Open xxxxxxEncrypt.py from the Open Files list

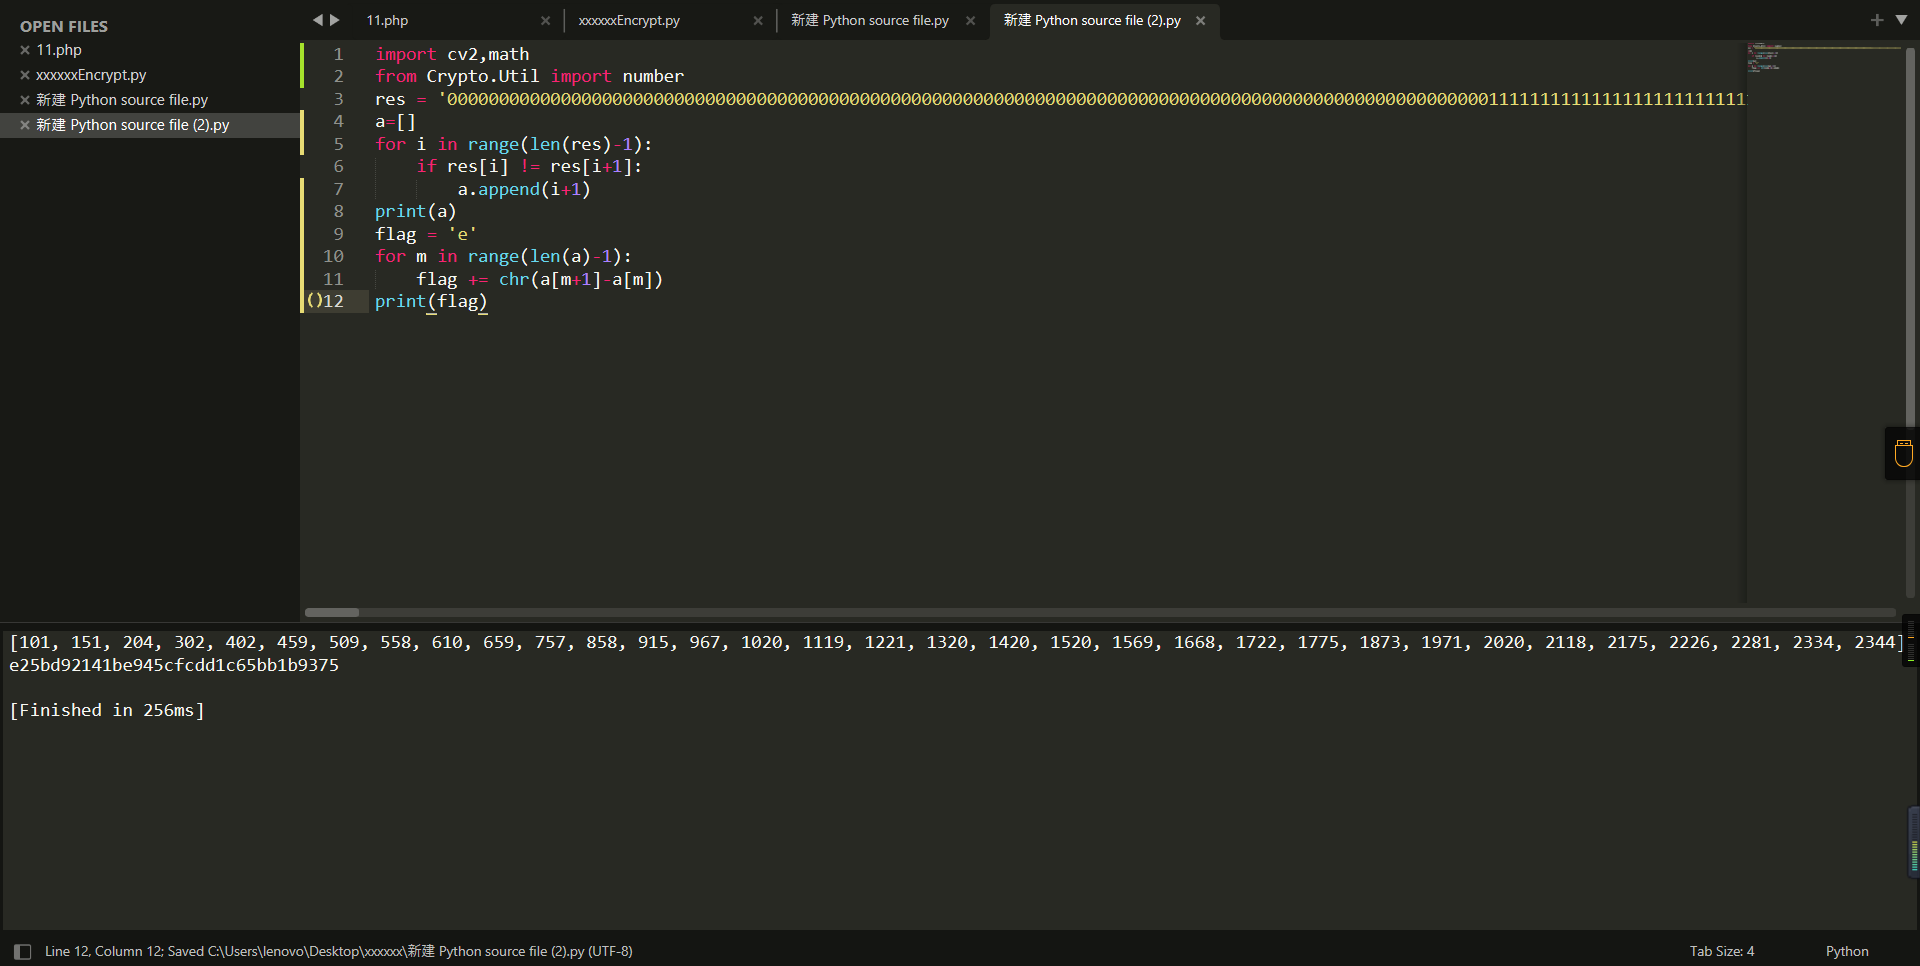point(91,75)
